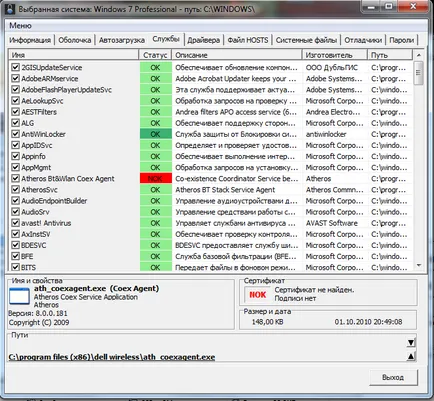Uncheck the Atheros Bt&Wlan Coex Agent checkbox
The height and width of the screenshot is (401, 434).
(x=15, y=178)
